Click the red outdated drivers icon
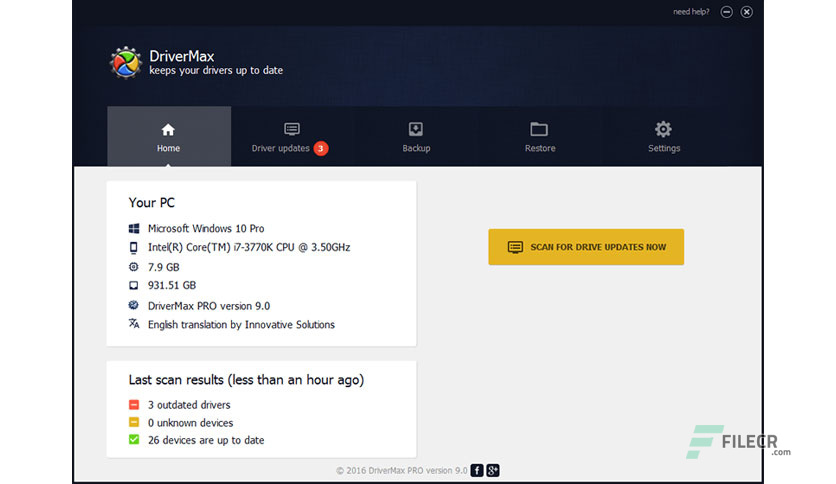 pyautogui.click(x=134, y=405)
